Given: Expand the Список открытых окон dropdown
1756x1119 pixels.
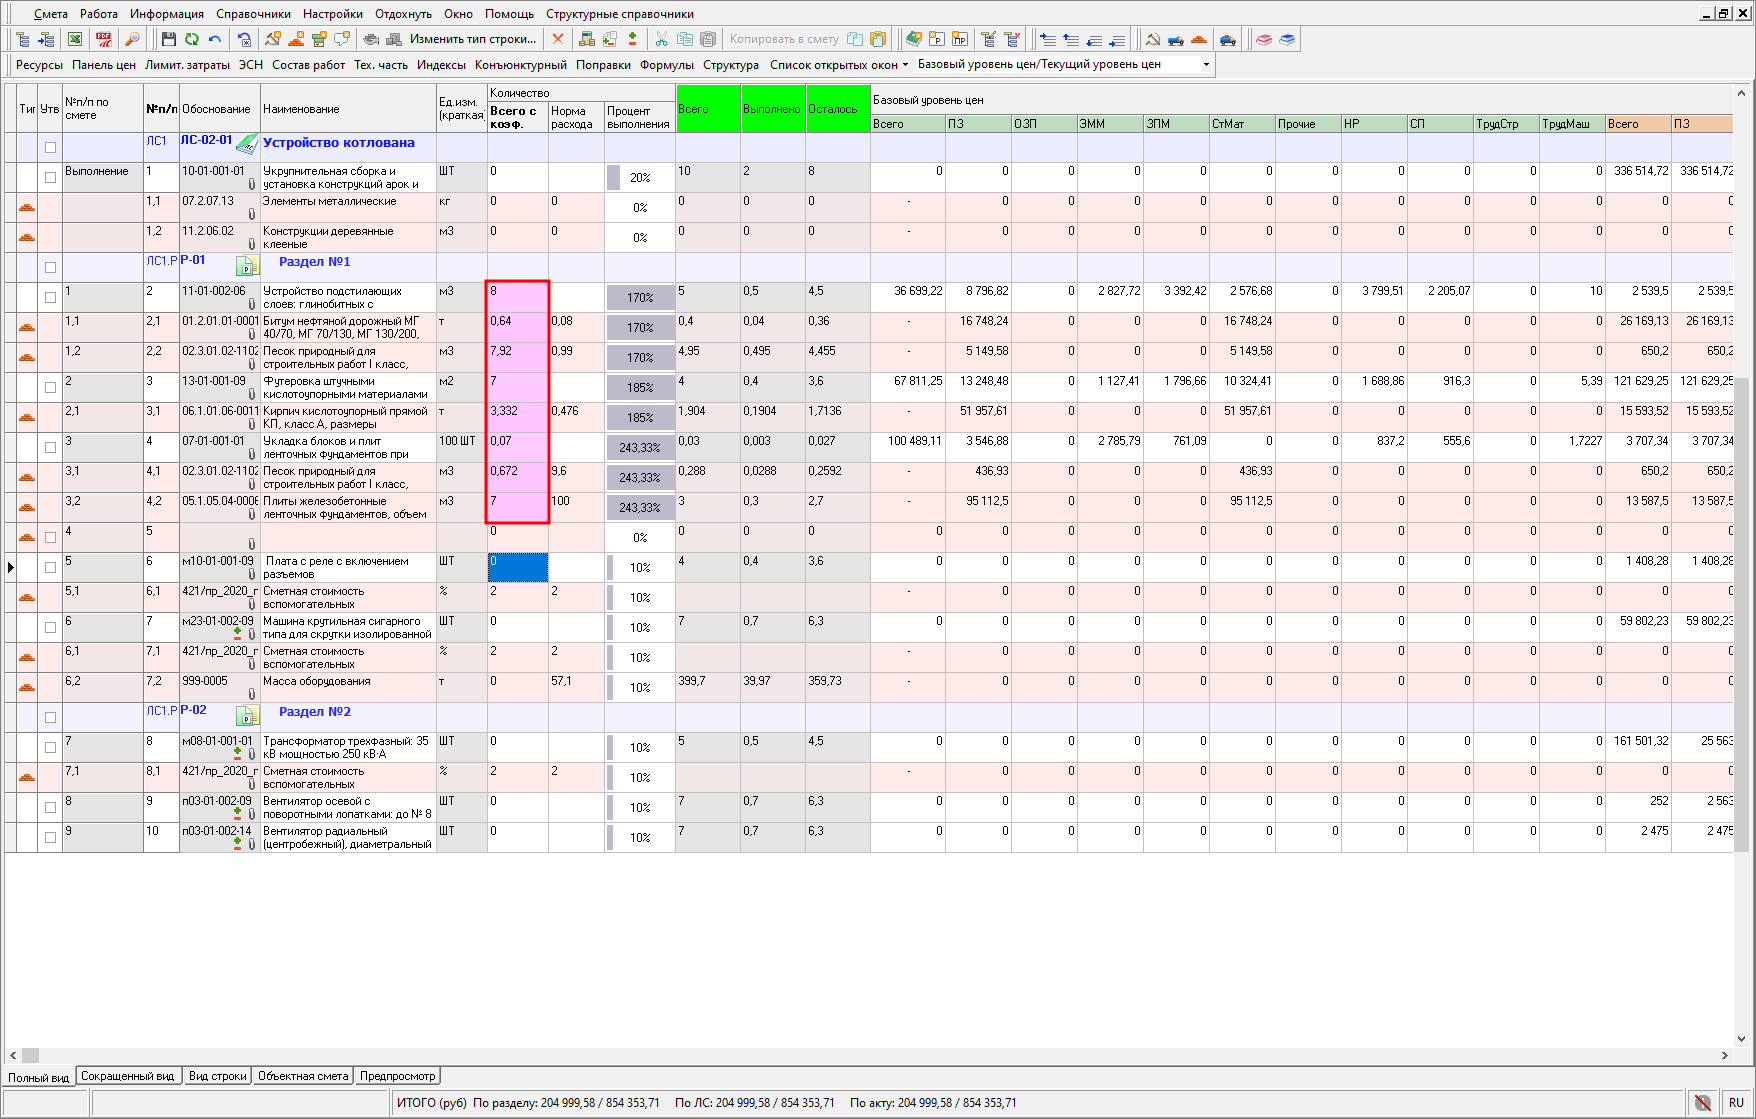Looking at the screenshot, I should click(839, 65).
